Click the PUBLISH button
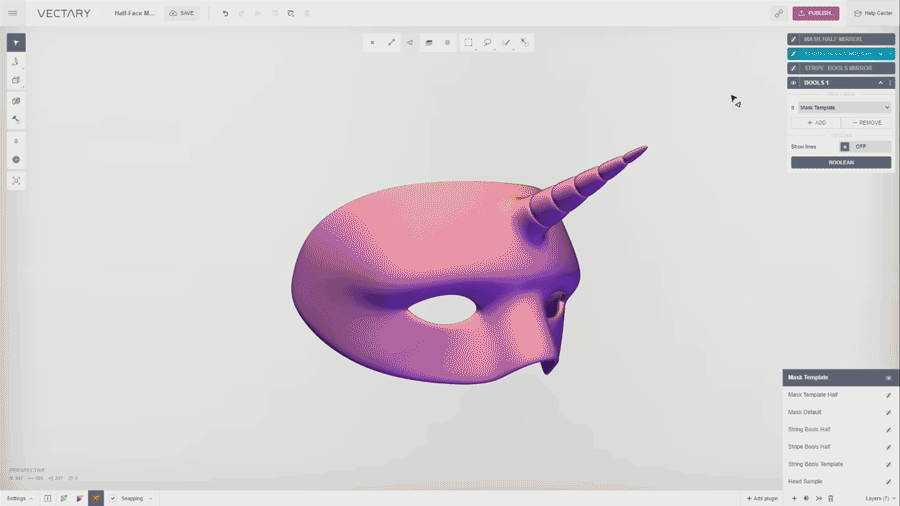This screenshot has width=900, height=506. point(816,14)
